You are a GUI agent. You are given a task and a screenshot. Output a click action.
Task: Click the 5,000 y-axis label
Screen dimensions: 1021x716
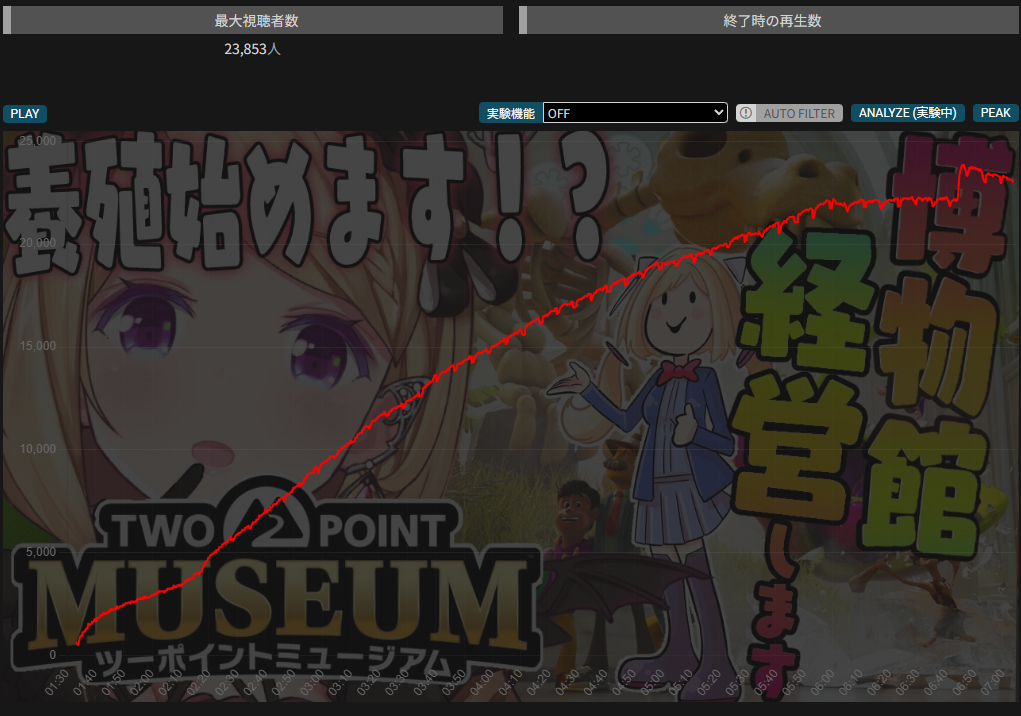[x=40, y=551]
